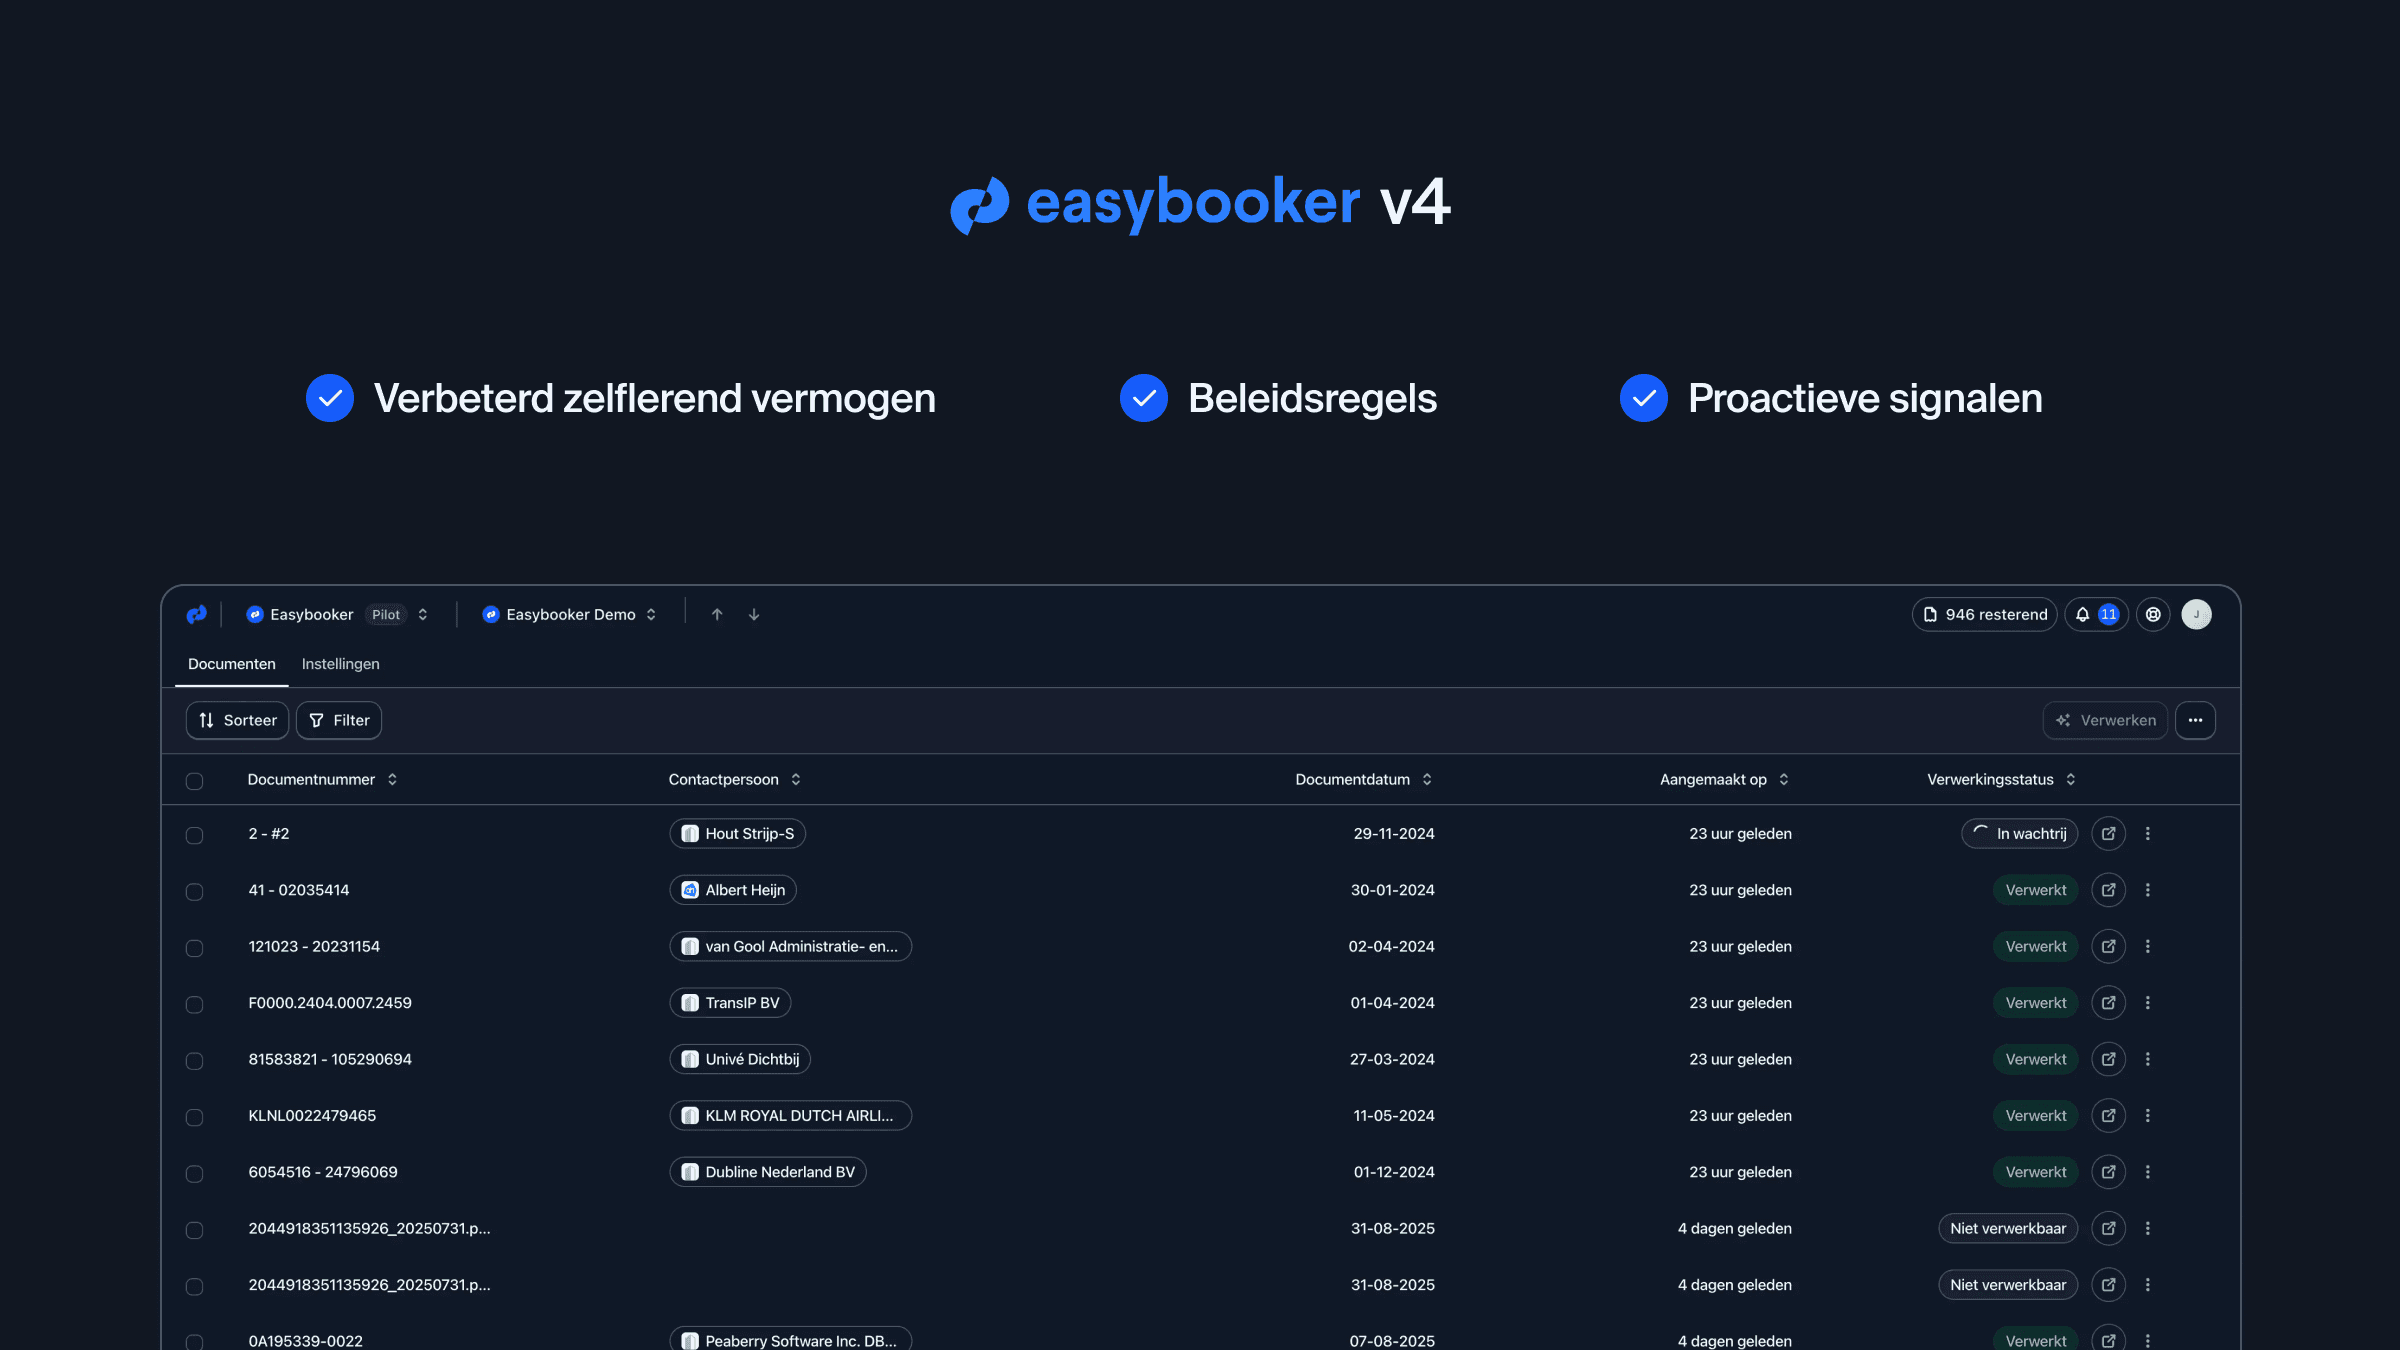Viewport: 2400px width, 1350px height.
Task: Click the Easybooker logo icon in the header
Action: click(x=197, y=614)
